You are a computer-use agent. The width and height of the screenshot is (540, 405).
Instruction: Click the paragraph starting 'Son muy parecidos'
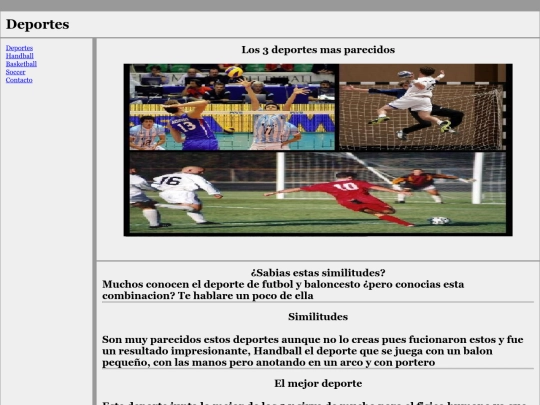[313, 351]
